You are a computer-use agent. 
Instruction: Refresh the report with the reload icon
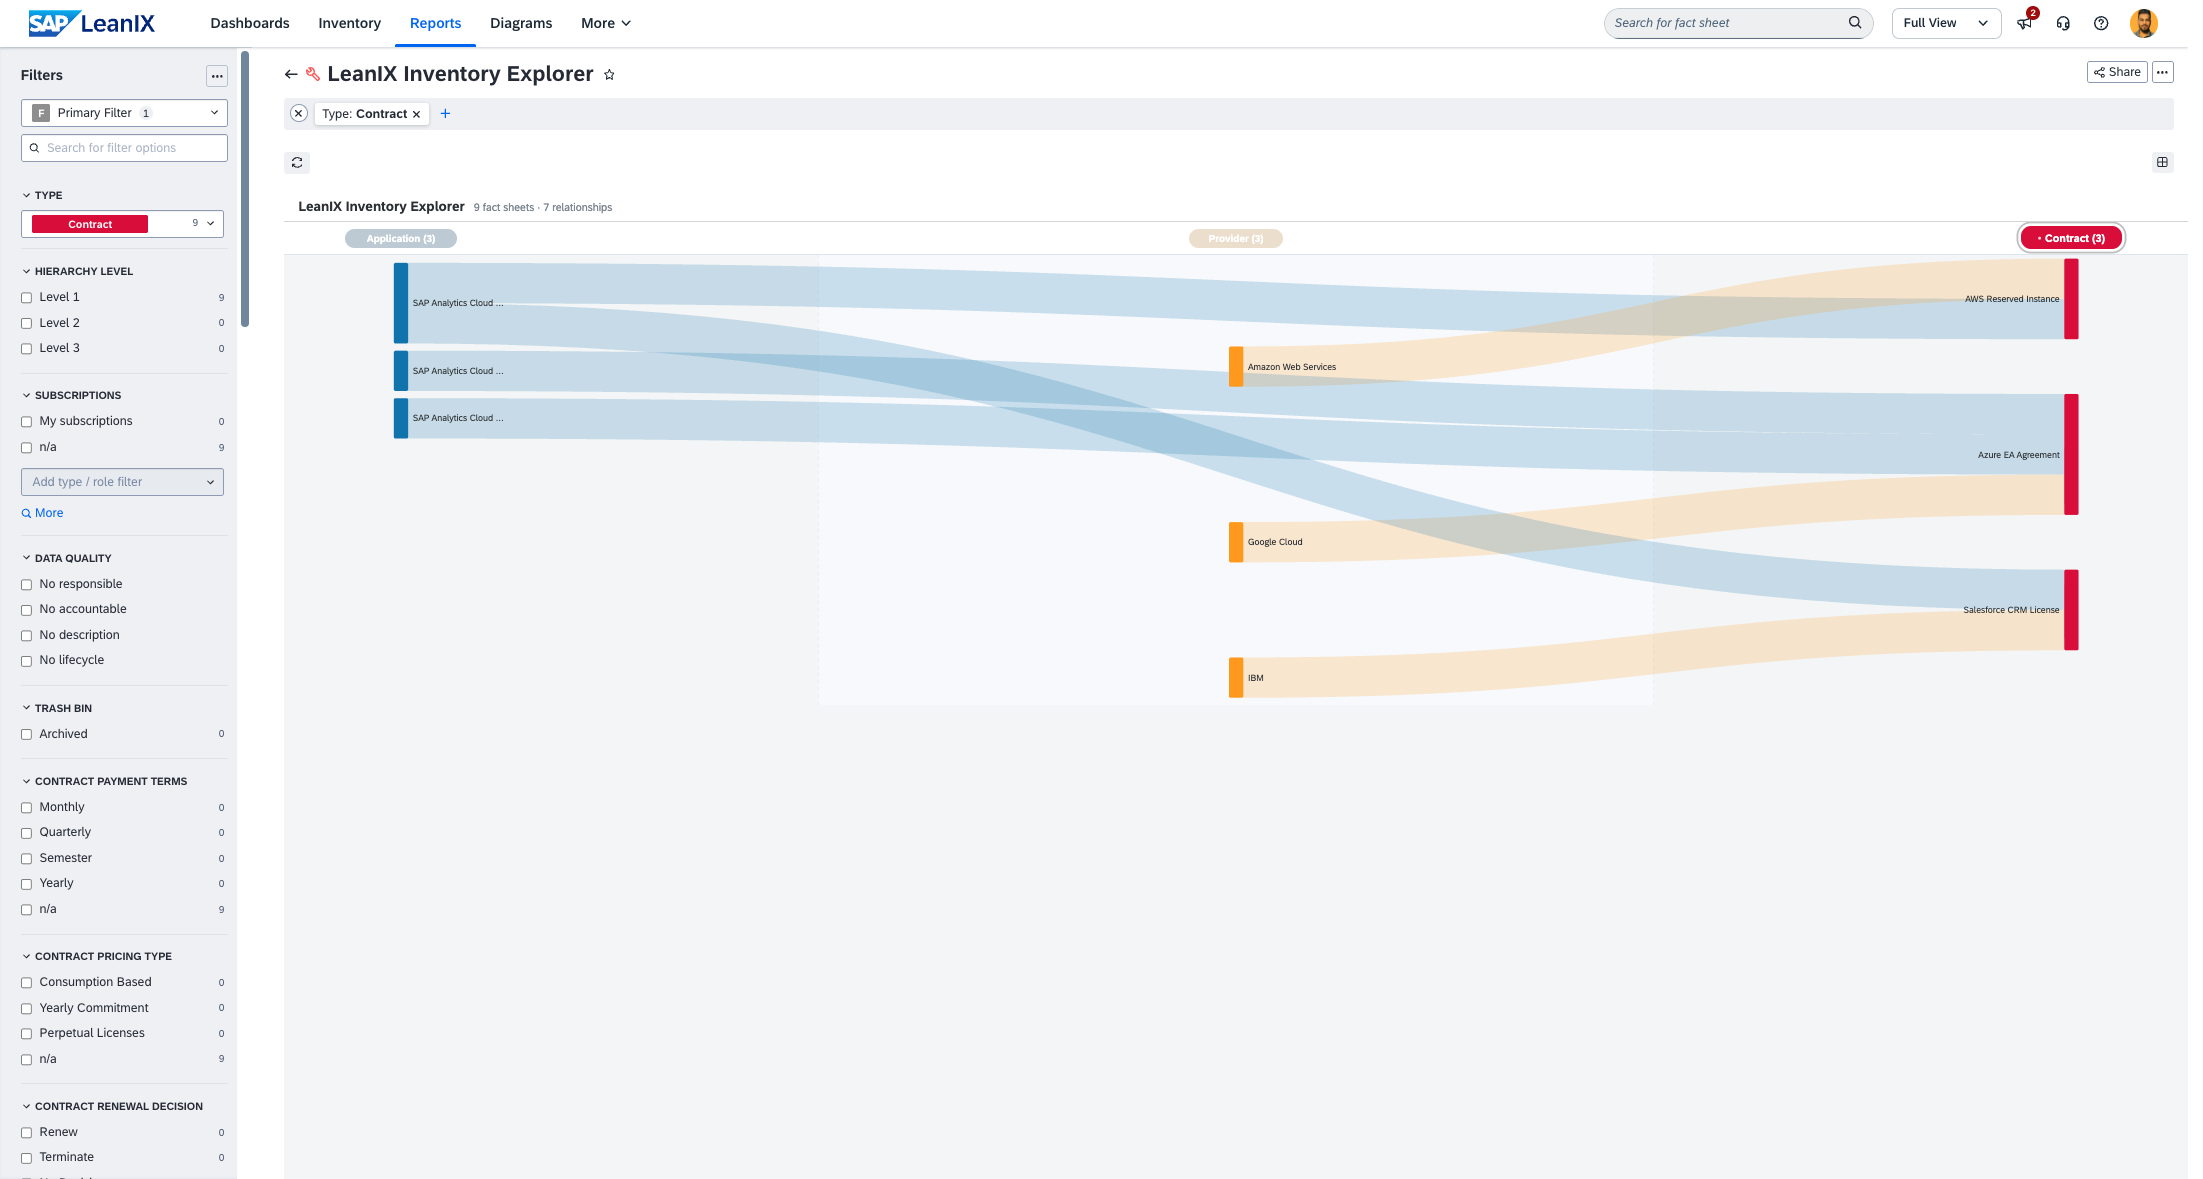point(297,162)
